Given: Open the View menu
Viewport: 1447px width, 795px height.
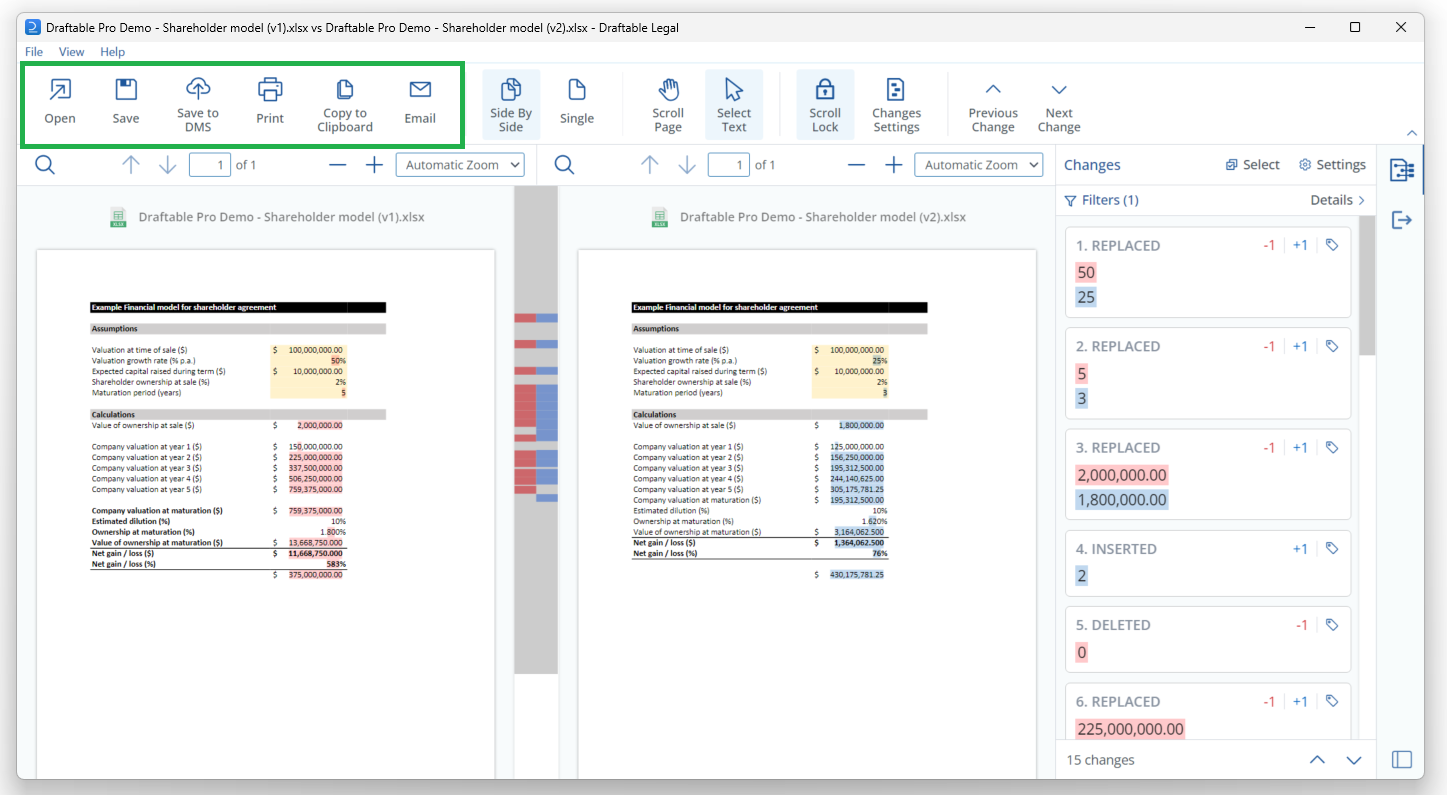Looking at the screenshot, I should [71, 52].
